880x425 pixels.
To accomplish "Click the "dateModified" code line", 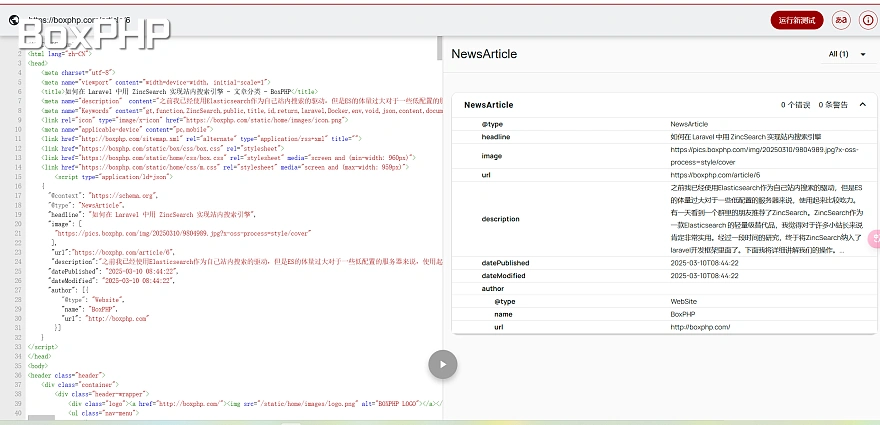I will tap(112, 280).
